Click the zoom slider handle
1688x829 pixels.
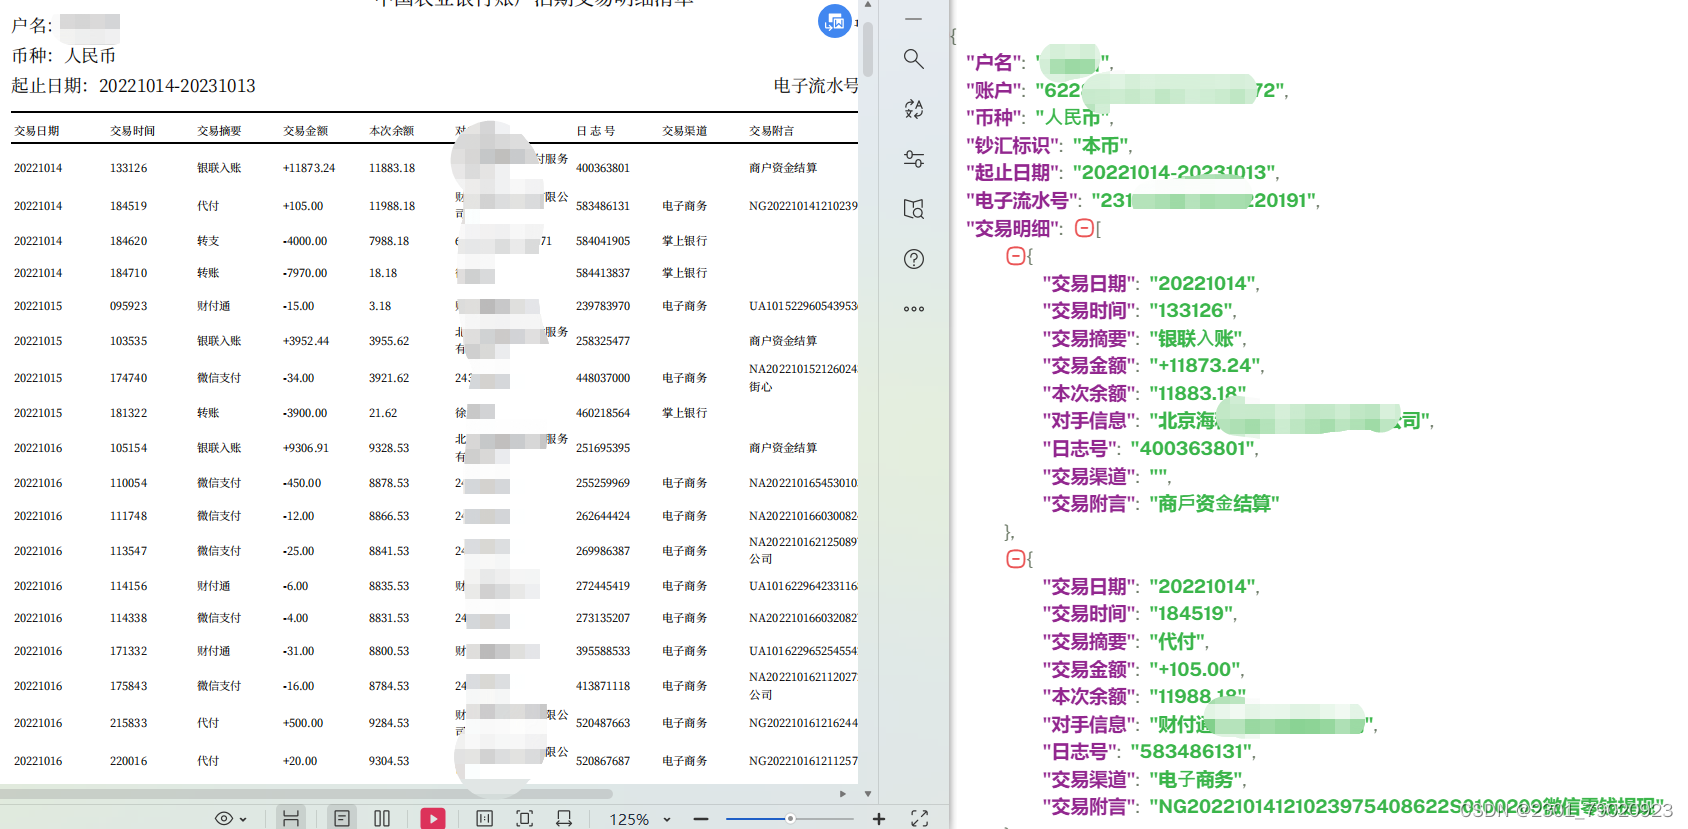(x=790, y=819)
